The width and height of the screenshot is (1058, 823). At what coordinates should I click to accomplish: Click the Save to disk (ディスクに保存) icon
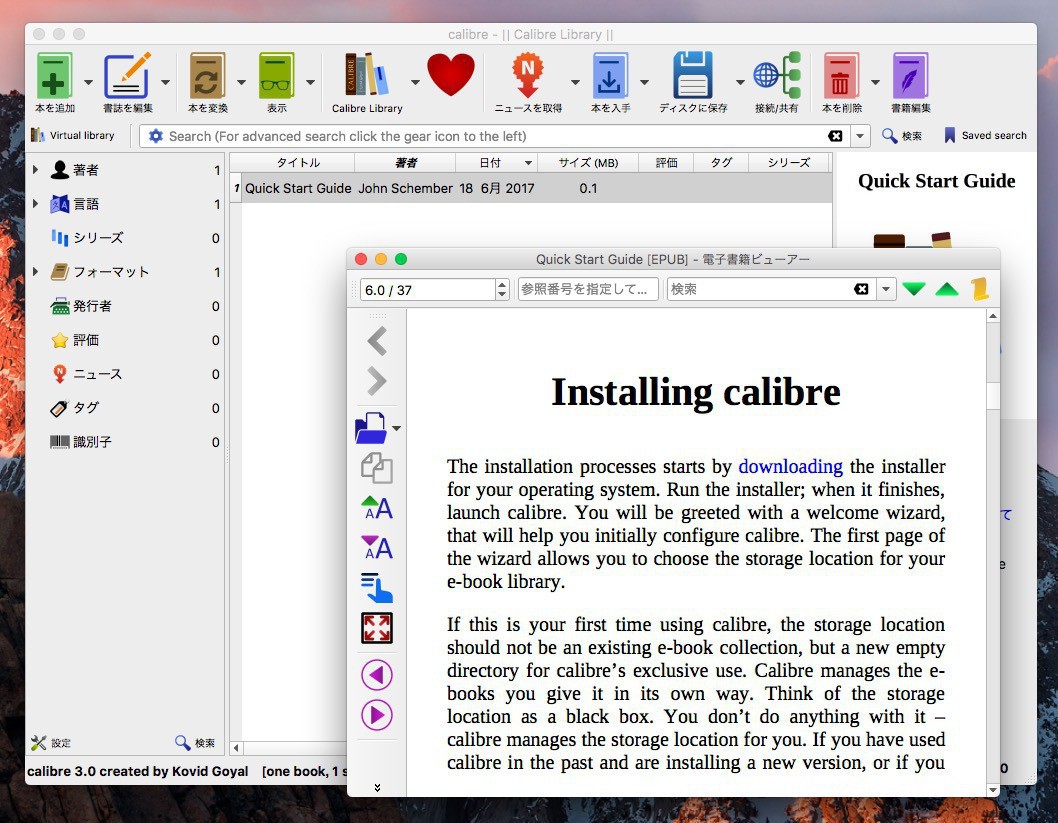click(692, 77)
